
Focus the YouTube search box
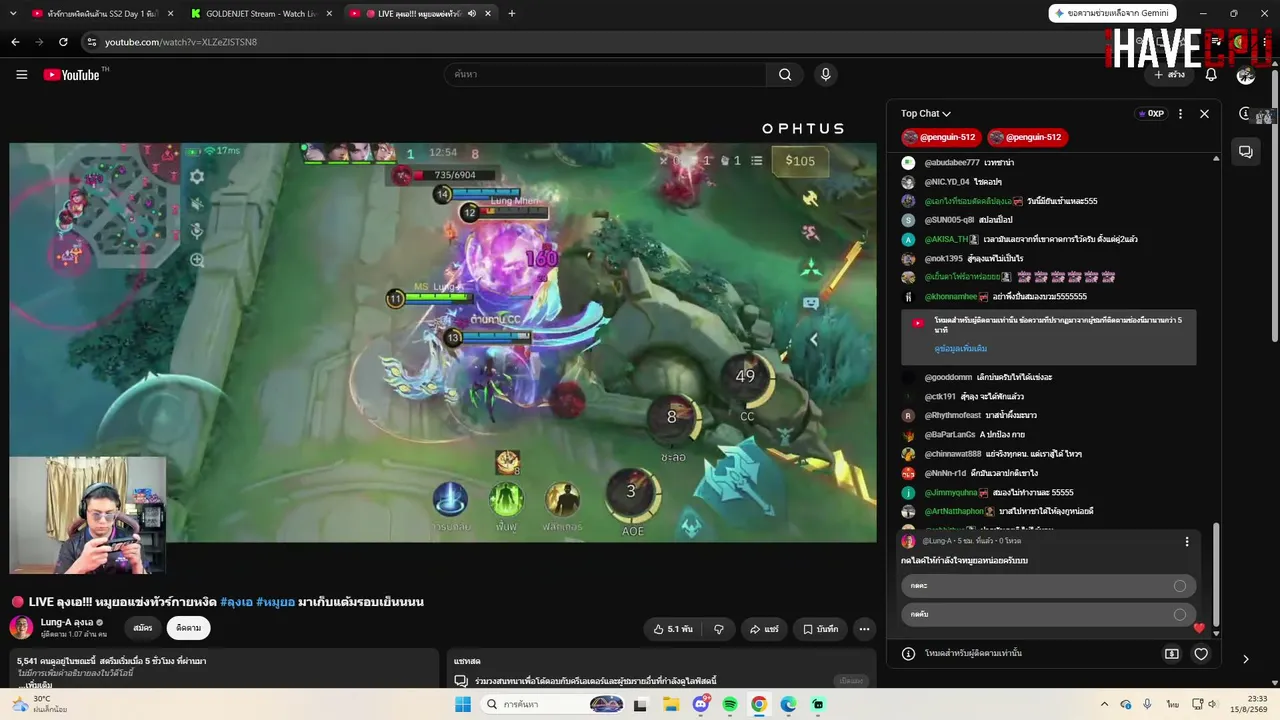pos(606,74)
